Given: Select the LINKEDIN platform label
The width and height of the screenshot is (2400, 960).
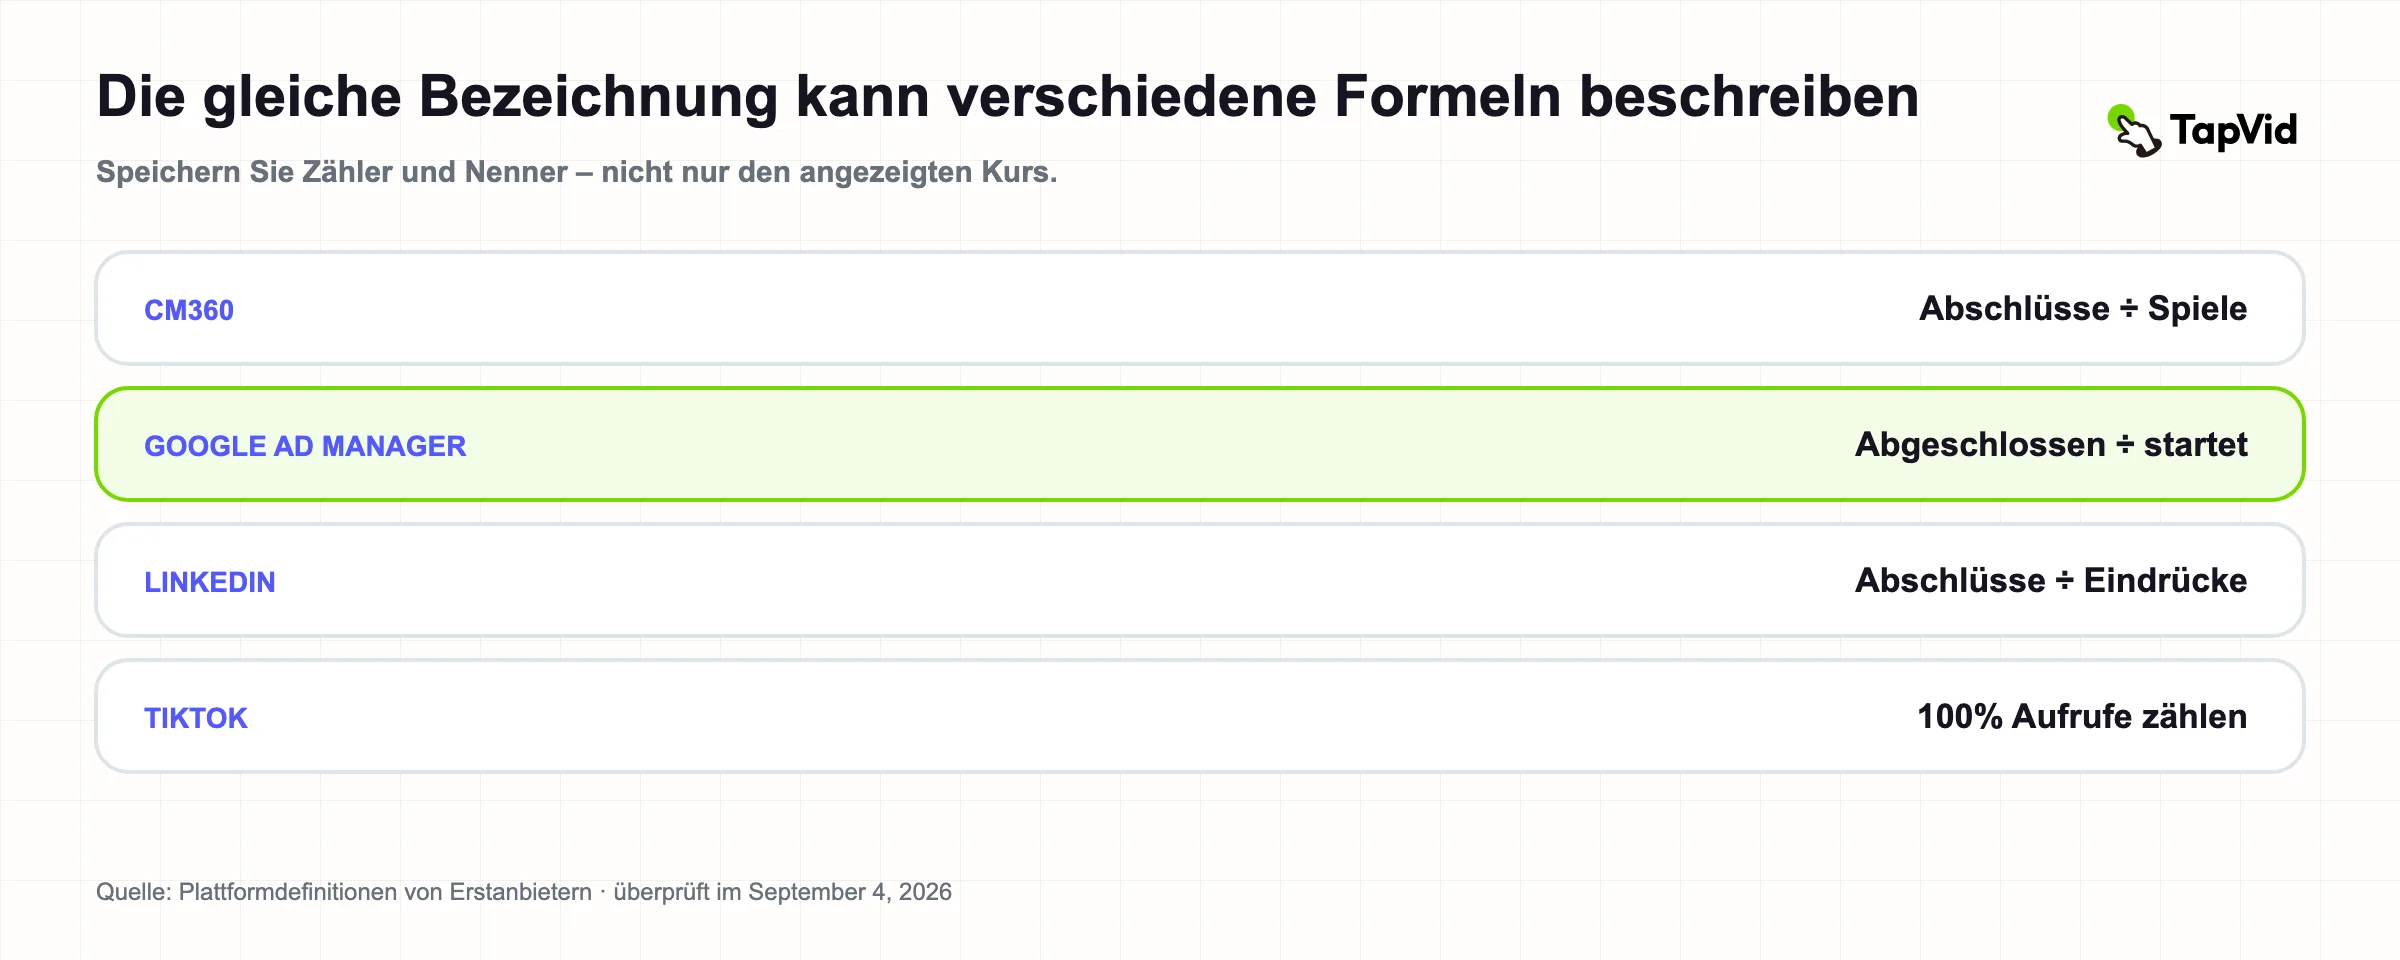Looking at the screenshot, I should (x=210, y=582).
